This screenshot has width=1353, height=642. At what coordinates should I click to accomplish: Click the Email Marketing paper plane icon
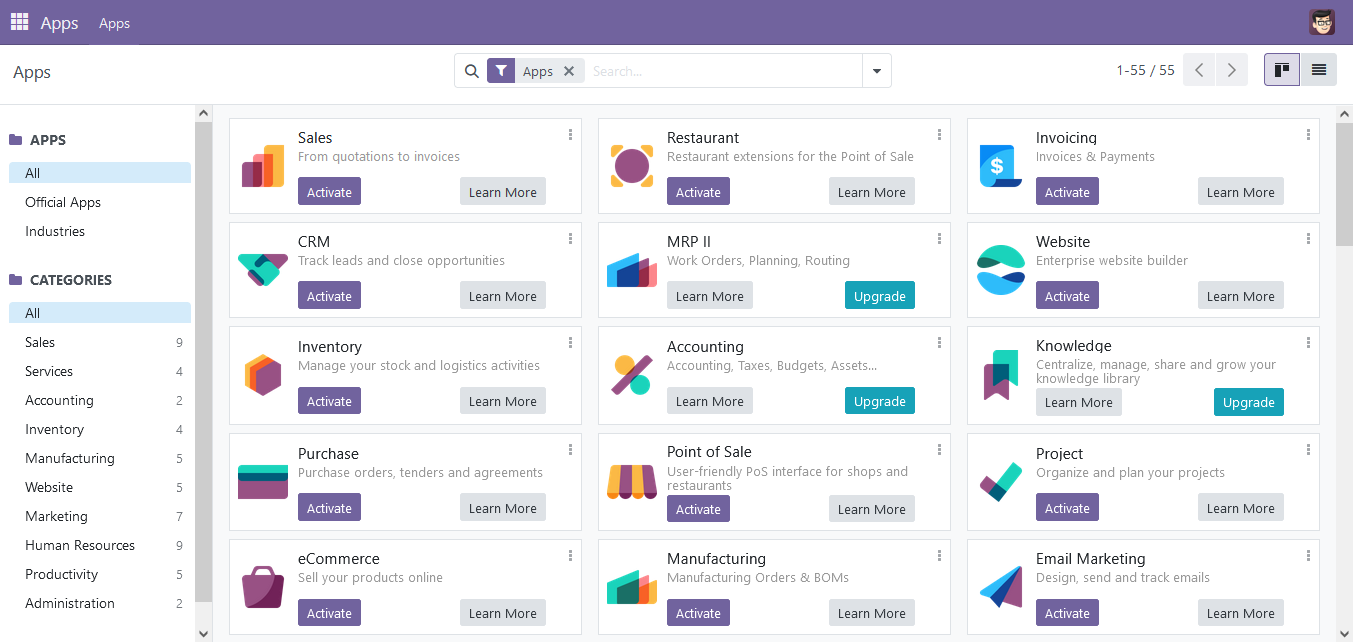[x=1001, y=587]
